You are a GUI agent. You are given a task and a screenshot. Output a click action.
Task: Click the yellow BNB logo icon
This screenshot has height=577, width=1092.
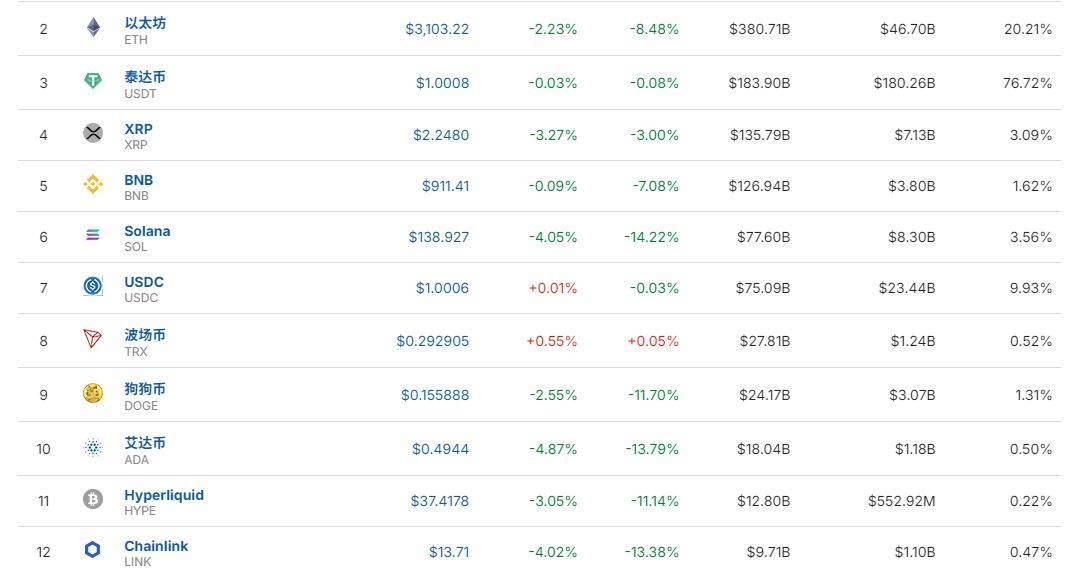93,185
